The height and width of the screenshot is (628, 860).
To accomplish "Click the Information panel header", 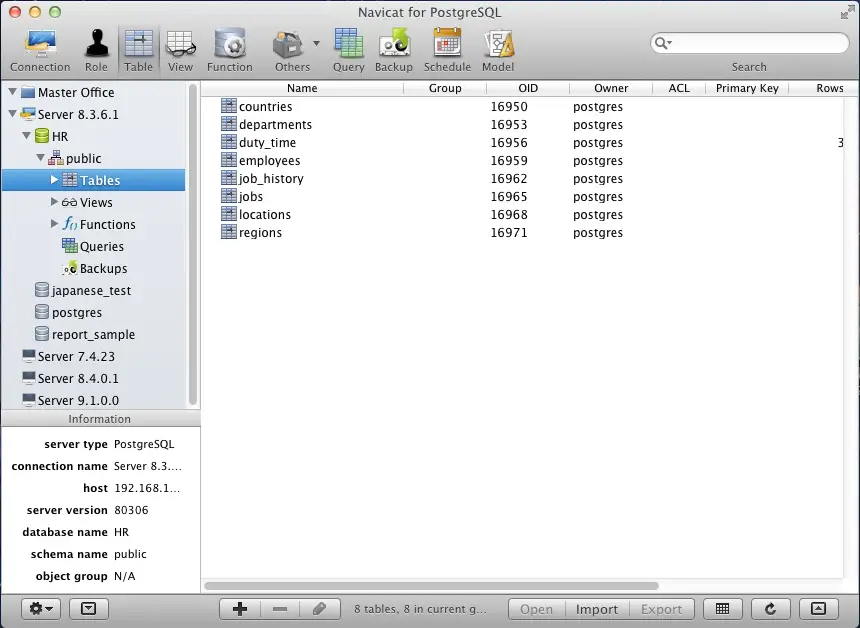I will point(100,419).
